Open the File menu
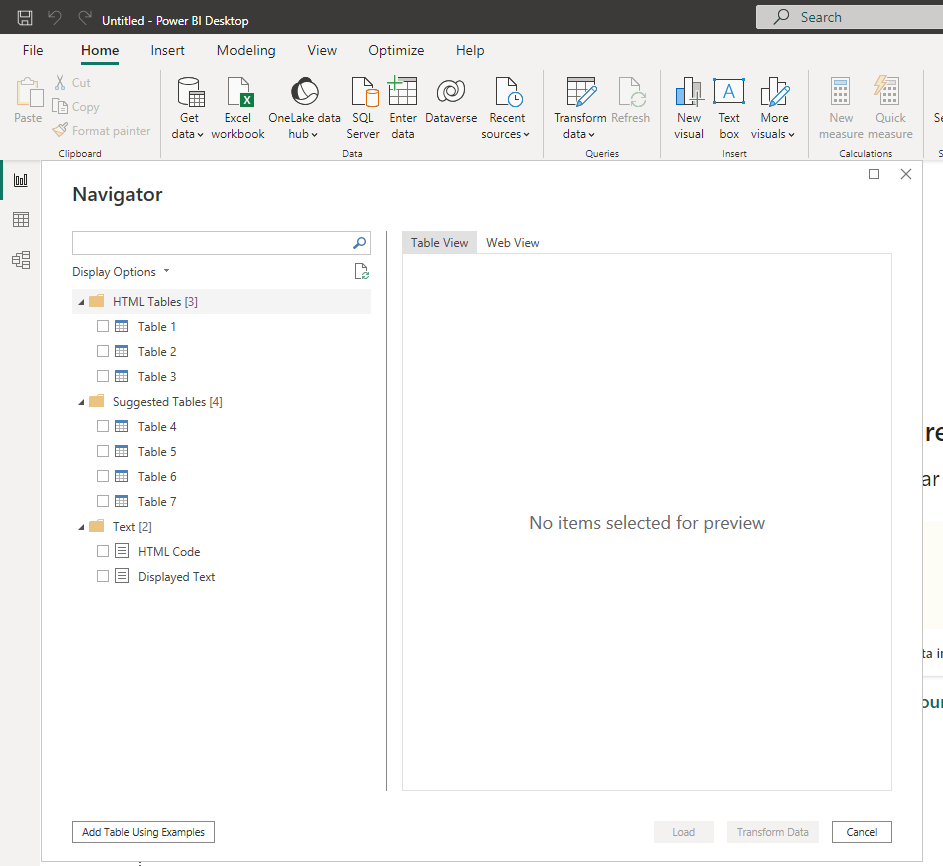943x866 pixels. pos(33,51)
